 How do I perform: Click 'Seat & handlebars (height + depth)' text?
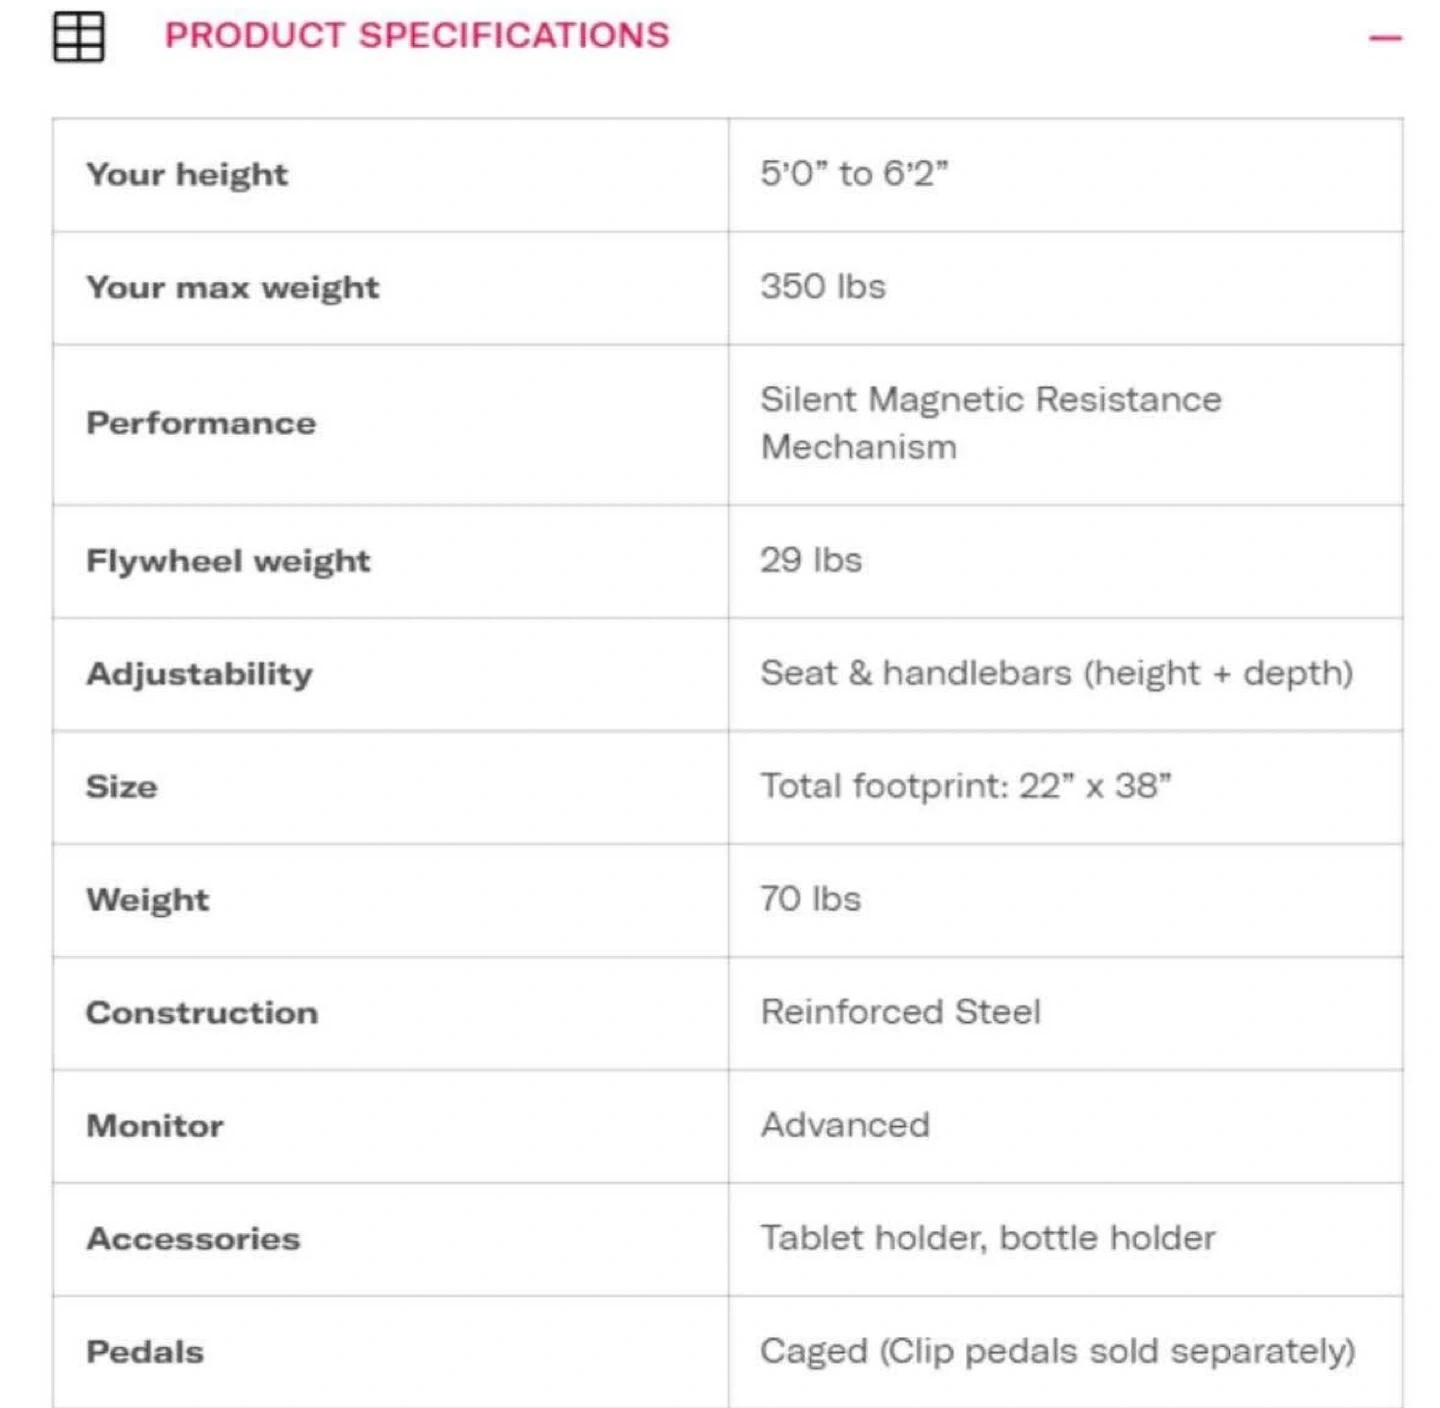(1056, 673)
